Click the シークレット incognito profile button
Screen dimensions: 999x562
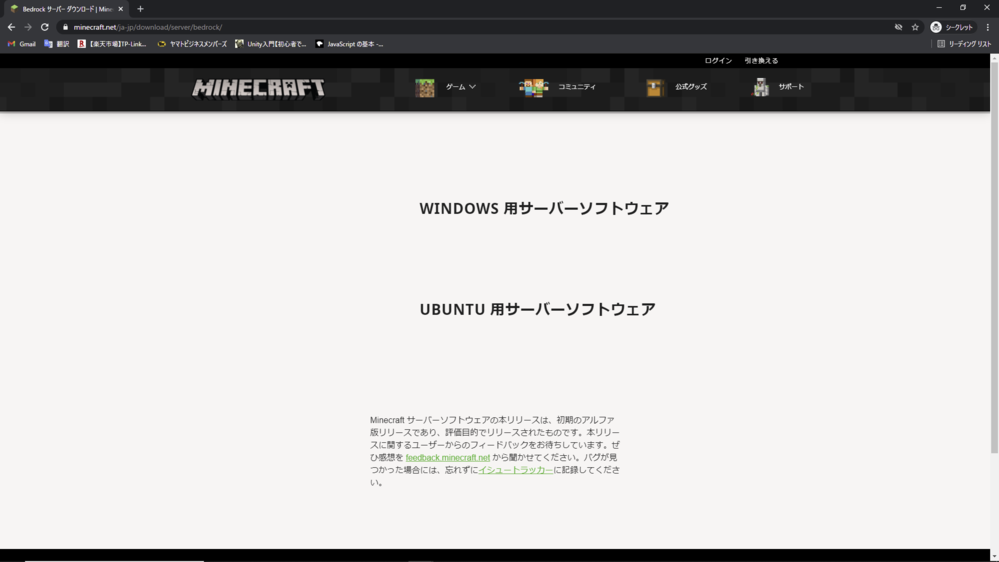point(952,27)
